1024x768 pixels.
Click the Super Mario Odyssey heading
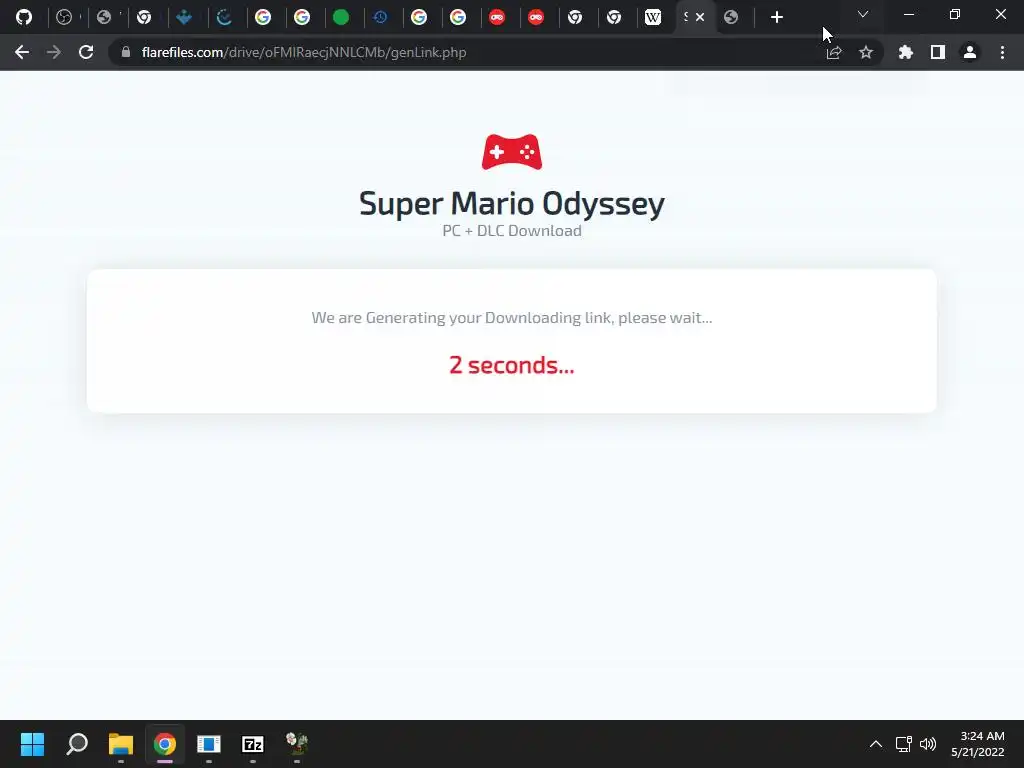512,203
